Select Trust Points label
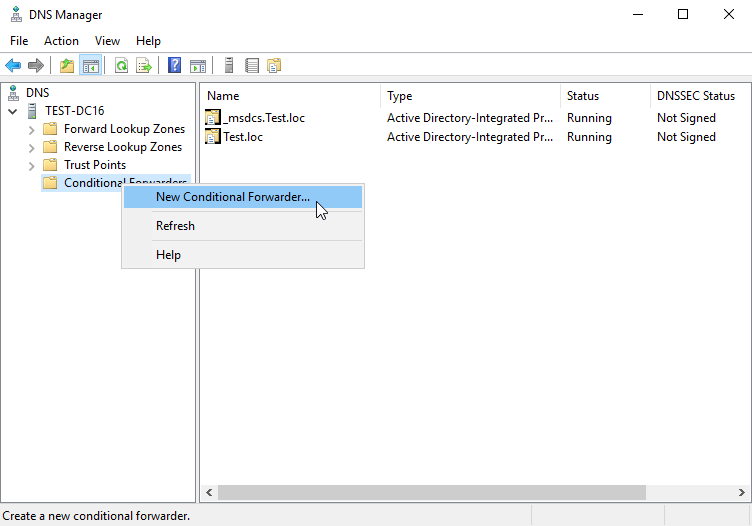The height and width of the screenshot is (526, 752). pos(95,165)
